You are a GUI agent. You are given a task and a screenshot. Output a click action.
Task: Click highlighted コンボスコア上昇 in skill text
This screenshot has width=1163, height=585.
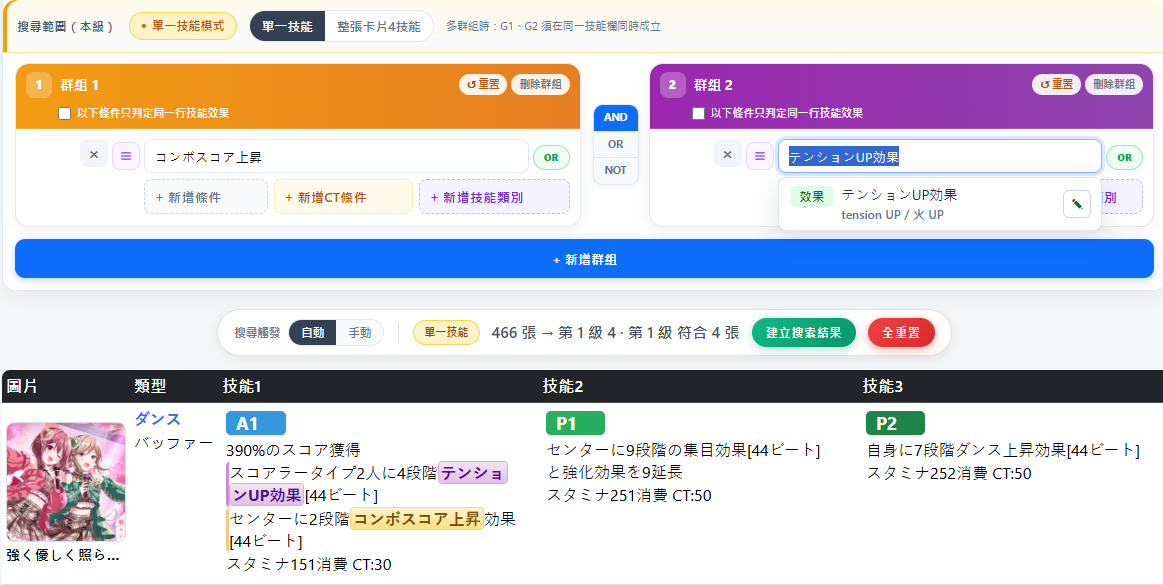click(417, 518)
